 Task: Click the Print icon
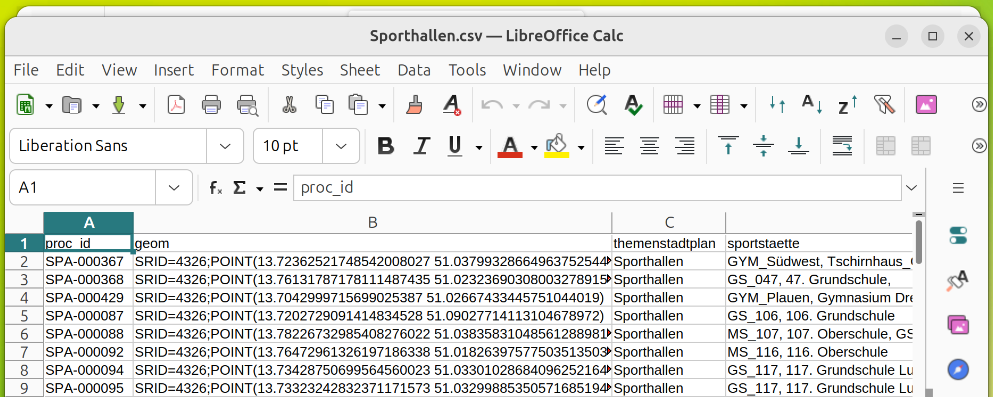[212, 105]
